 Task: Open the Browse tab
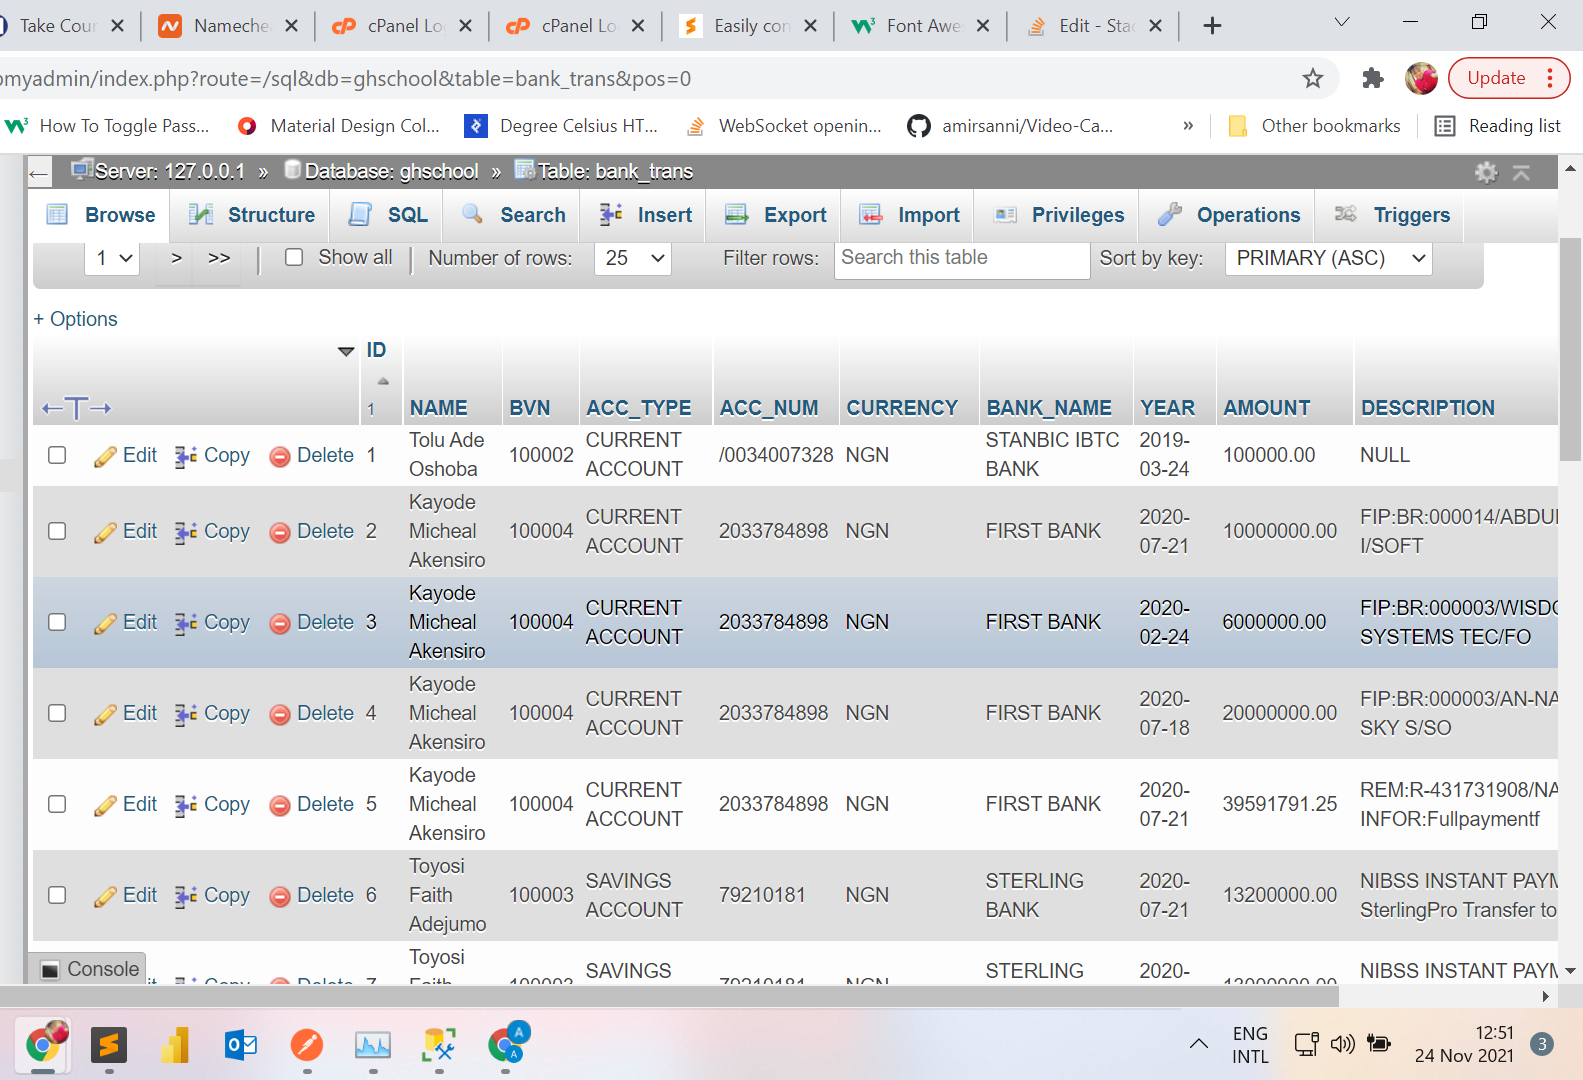point(101,215)
